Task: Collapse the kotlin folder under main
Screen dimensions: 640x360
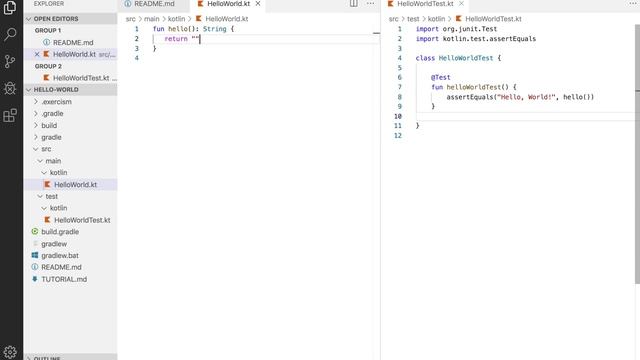Action: pos(58,173)
